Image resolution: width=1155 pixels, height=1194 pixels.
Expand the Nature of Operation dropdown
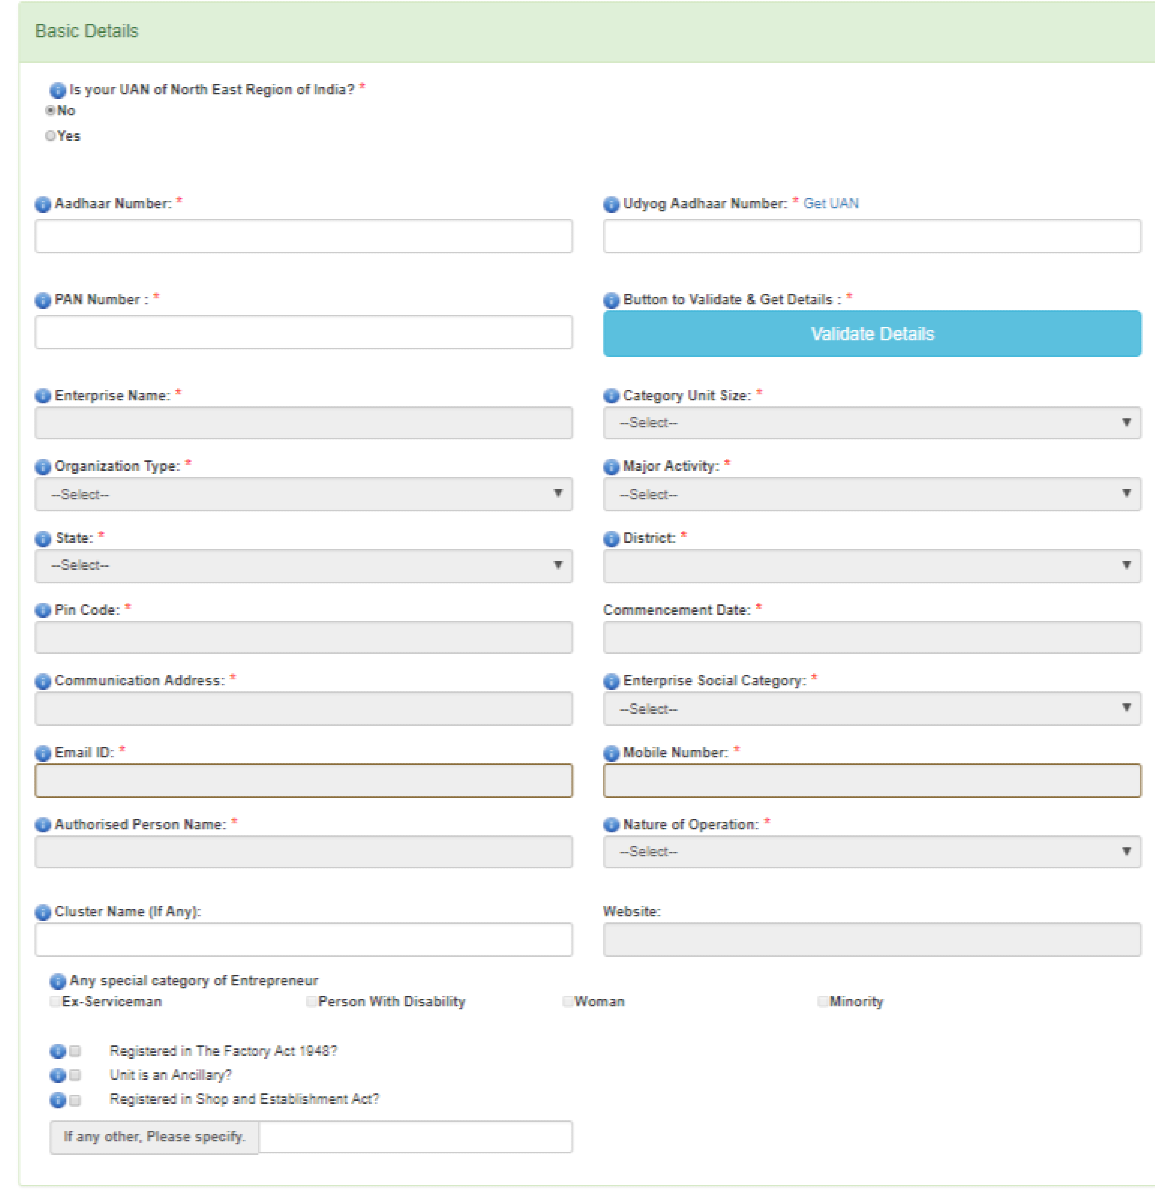click(871, 852)
